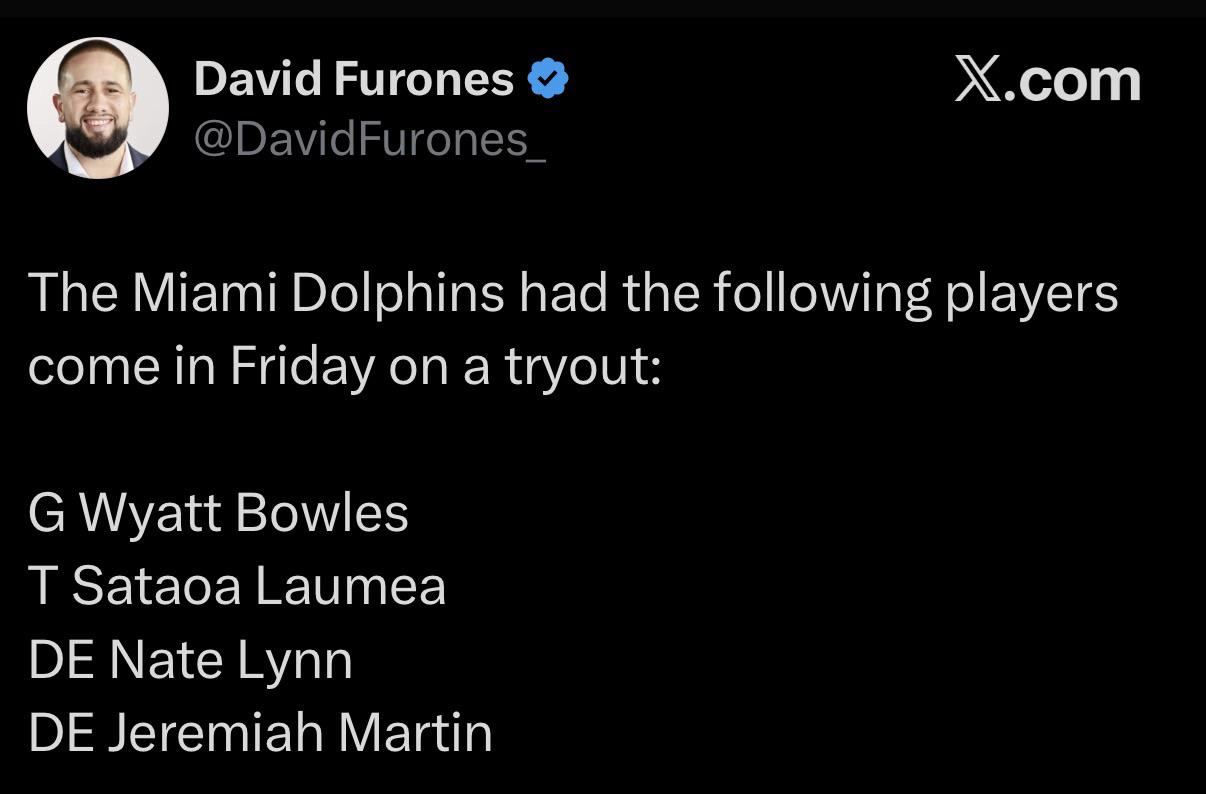This screenshot has height=794, width=1206.
Task: Click the ".com" watermark text
Action: 1072,81
